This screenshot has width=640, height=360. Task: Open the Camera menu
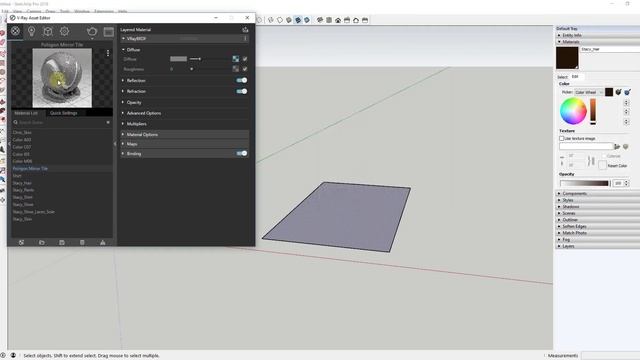[33, 11]
